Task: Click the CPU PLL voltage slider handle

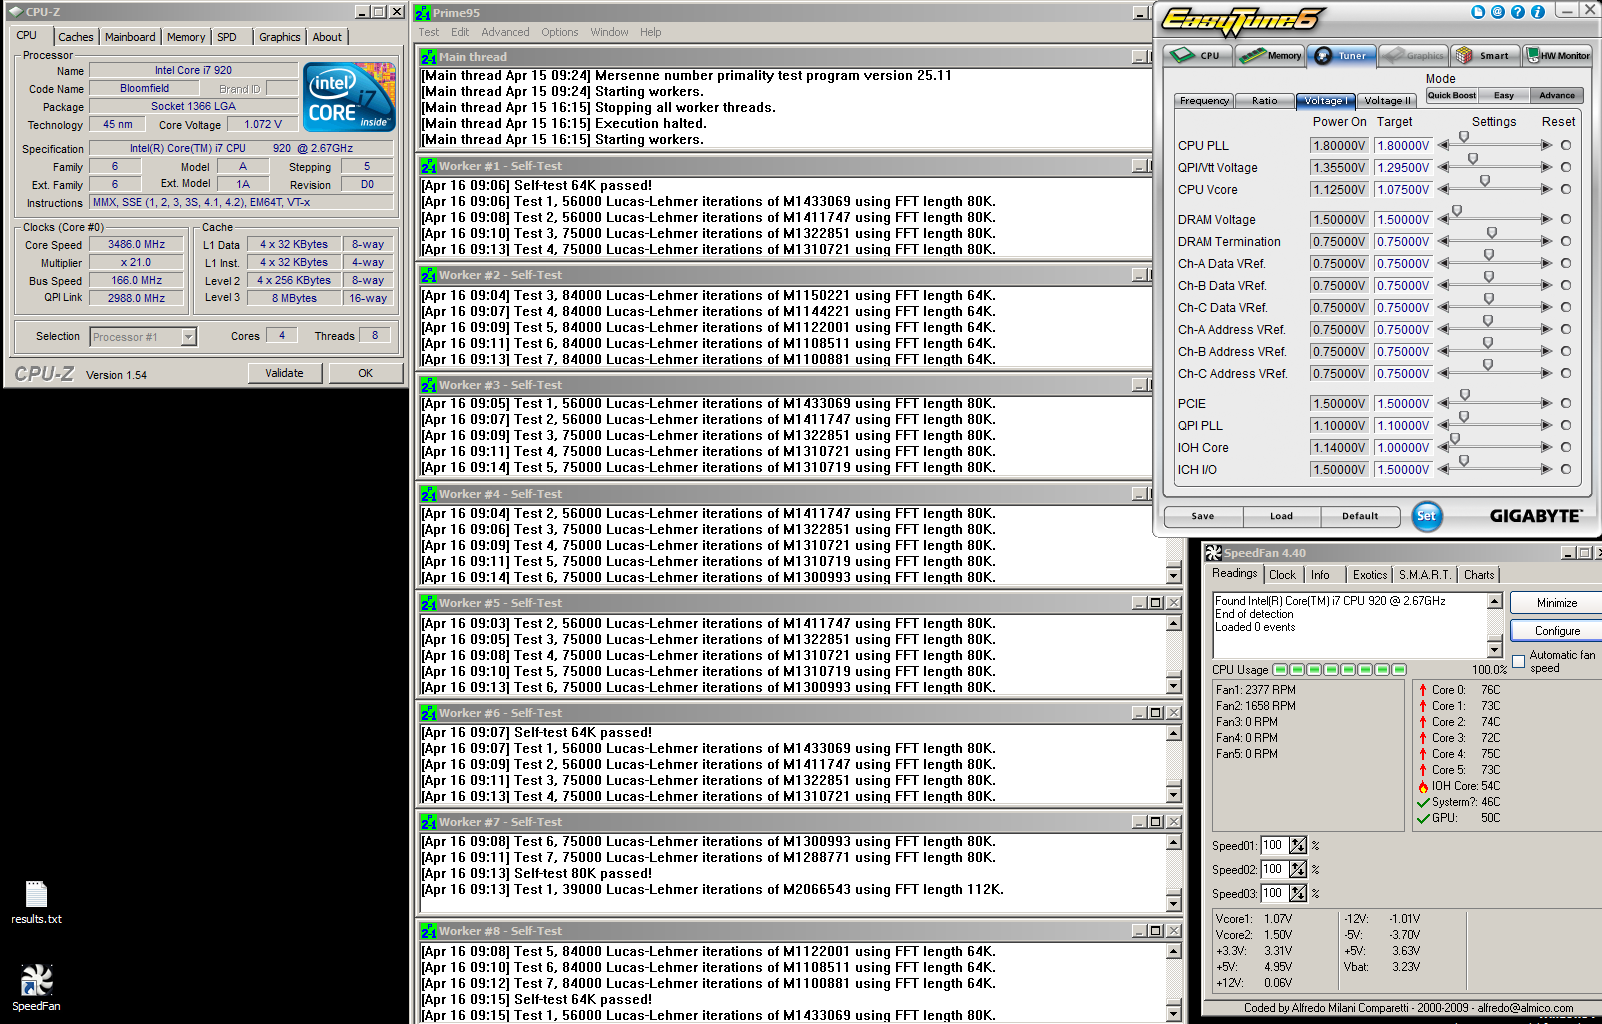Action: tap(1464, 137)
